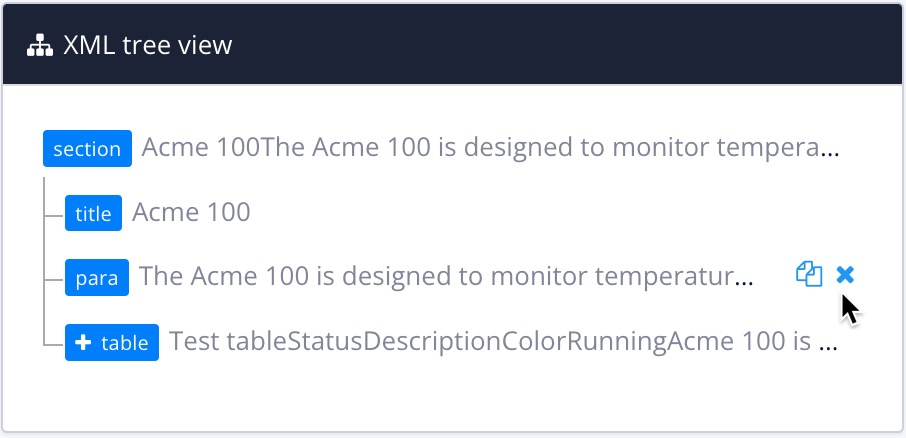Click blank white space below the table row
The width and height of the screenshot is (906, 438).
coord(450,397)
